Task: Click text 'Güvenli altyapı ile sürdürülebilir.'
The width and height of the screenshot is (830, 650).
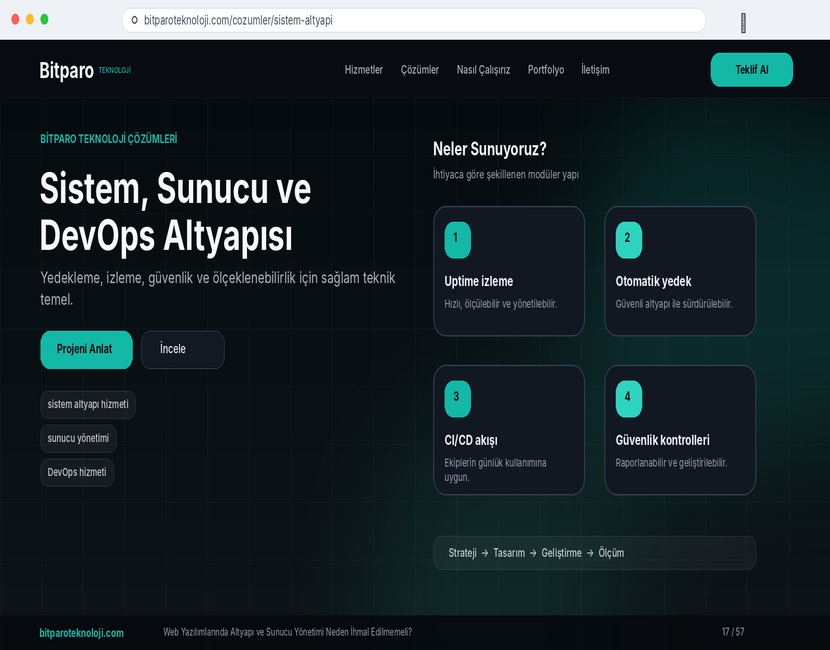Action: tap(674, 304)
